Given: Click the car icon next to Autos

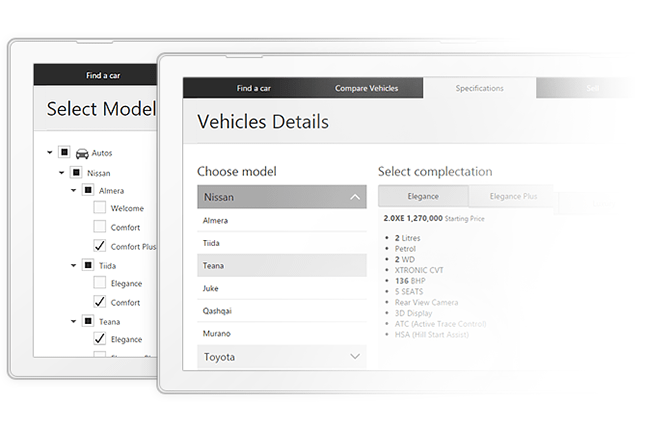Looking at the screenshot, I should pyautogui.click(x=82, y=154).
